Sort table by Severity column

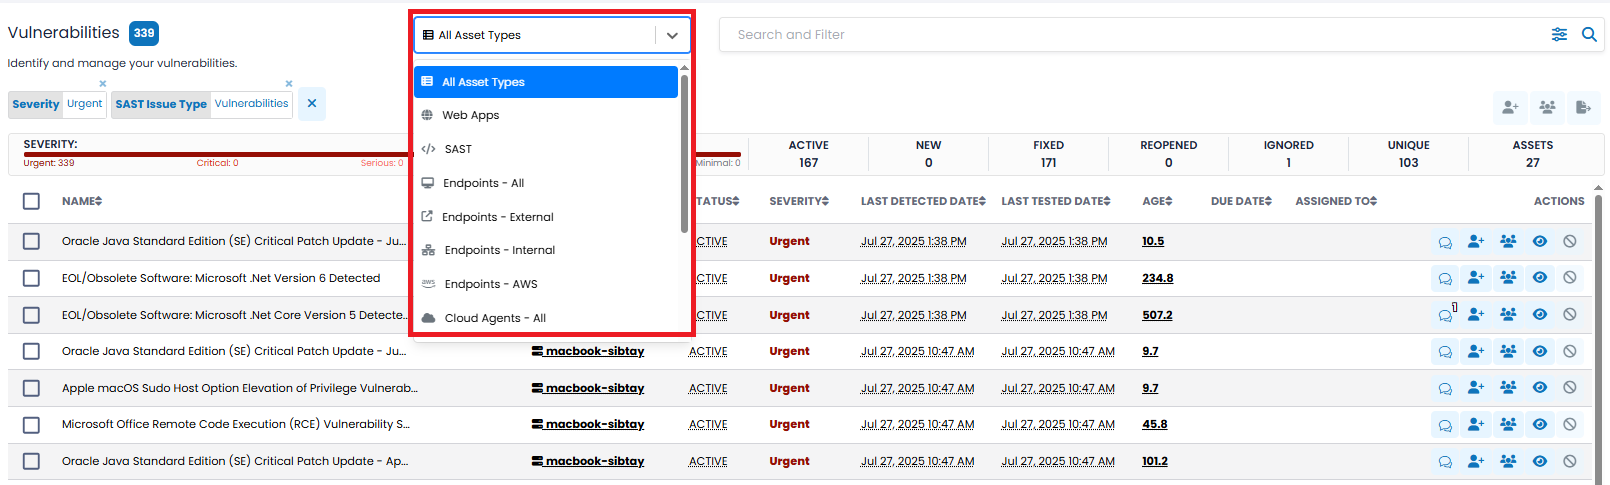click(x=799, y=201)
